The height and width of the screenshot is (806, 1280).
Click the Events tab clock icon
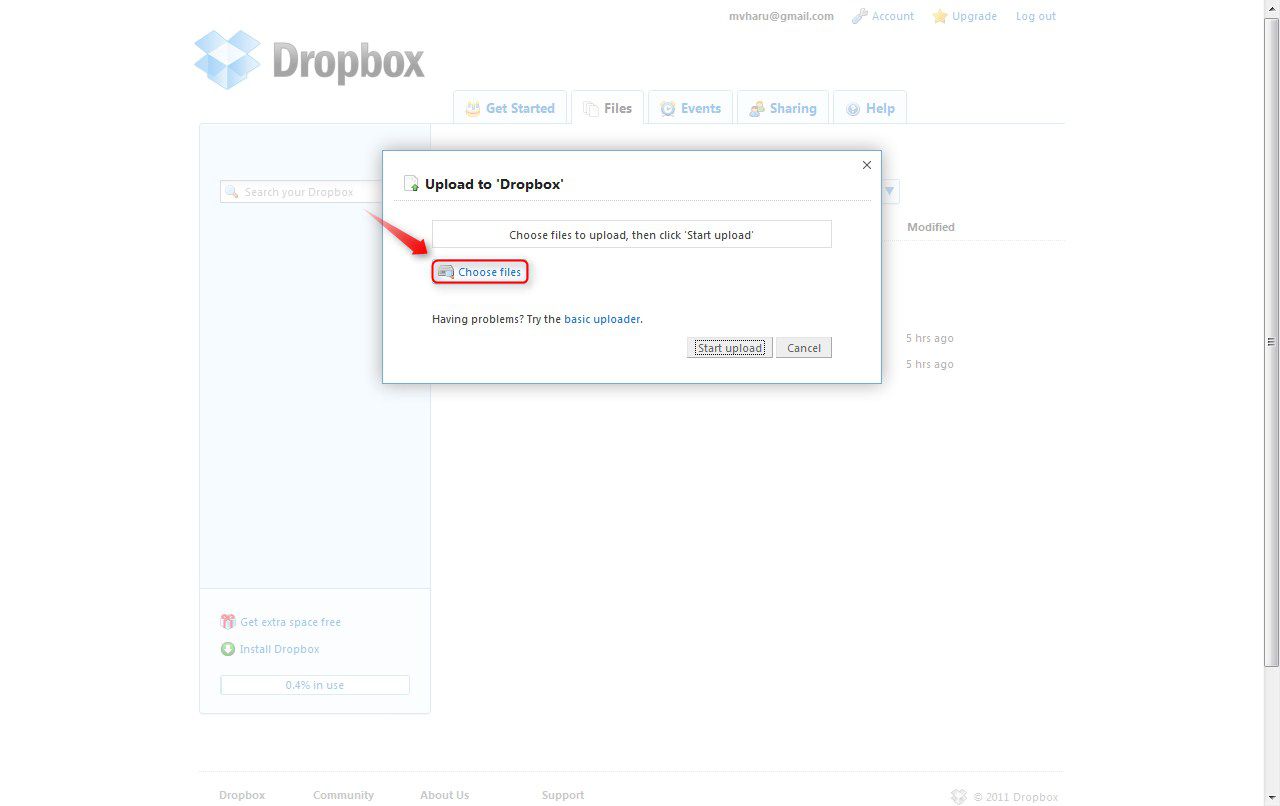[668, 109]
